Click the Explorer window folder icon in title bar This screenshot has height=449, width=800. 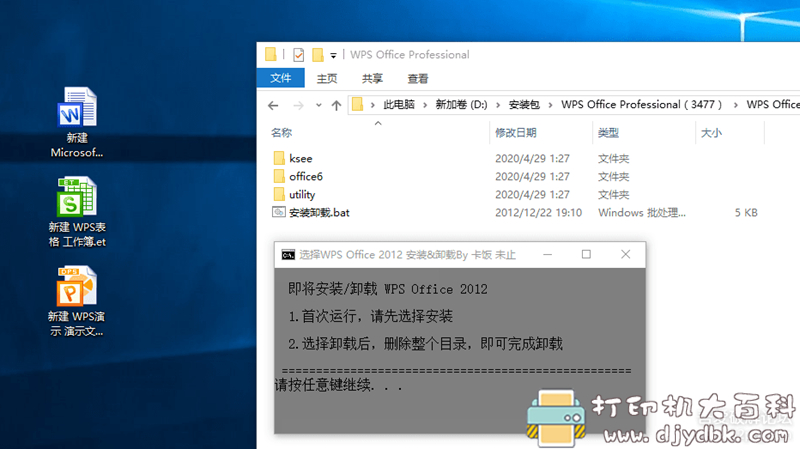pyautogui.click(x=270, y=54)
